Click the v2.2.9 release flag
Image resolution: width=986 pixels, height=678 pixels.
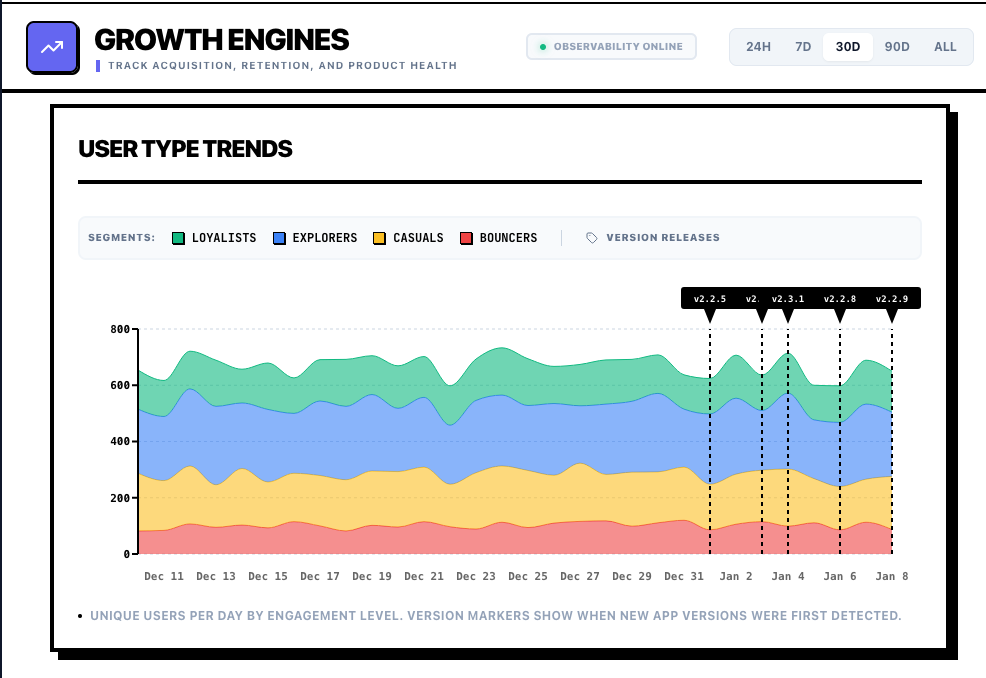point(891,297)
